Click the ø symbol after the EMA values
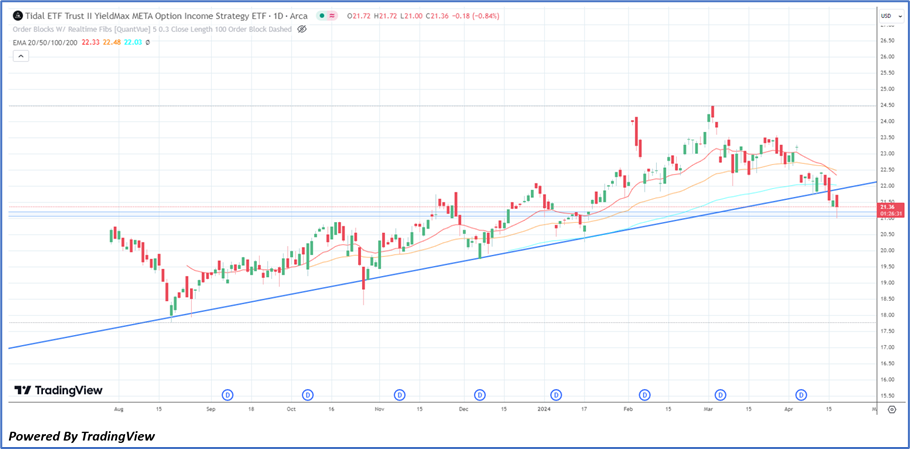The width and height of the screenshot is (910, 449). point(147,42)
